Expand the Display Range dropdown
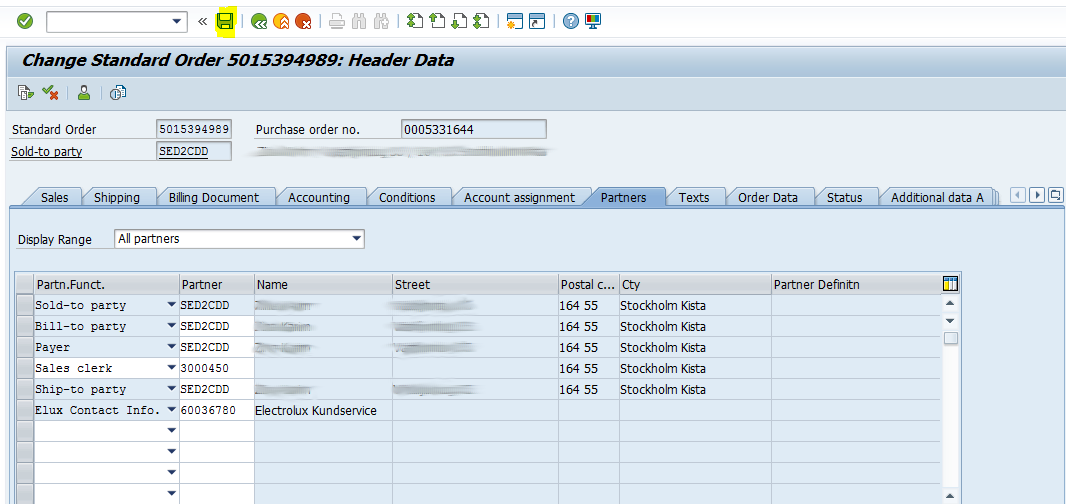The width and height of the screenshot is (1066, 504). pos(356,239)
